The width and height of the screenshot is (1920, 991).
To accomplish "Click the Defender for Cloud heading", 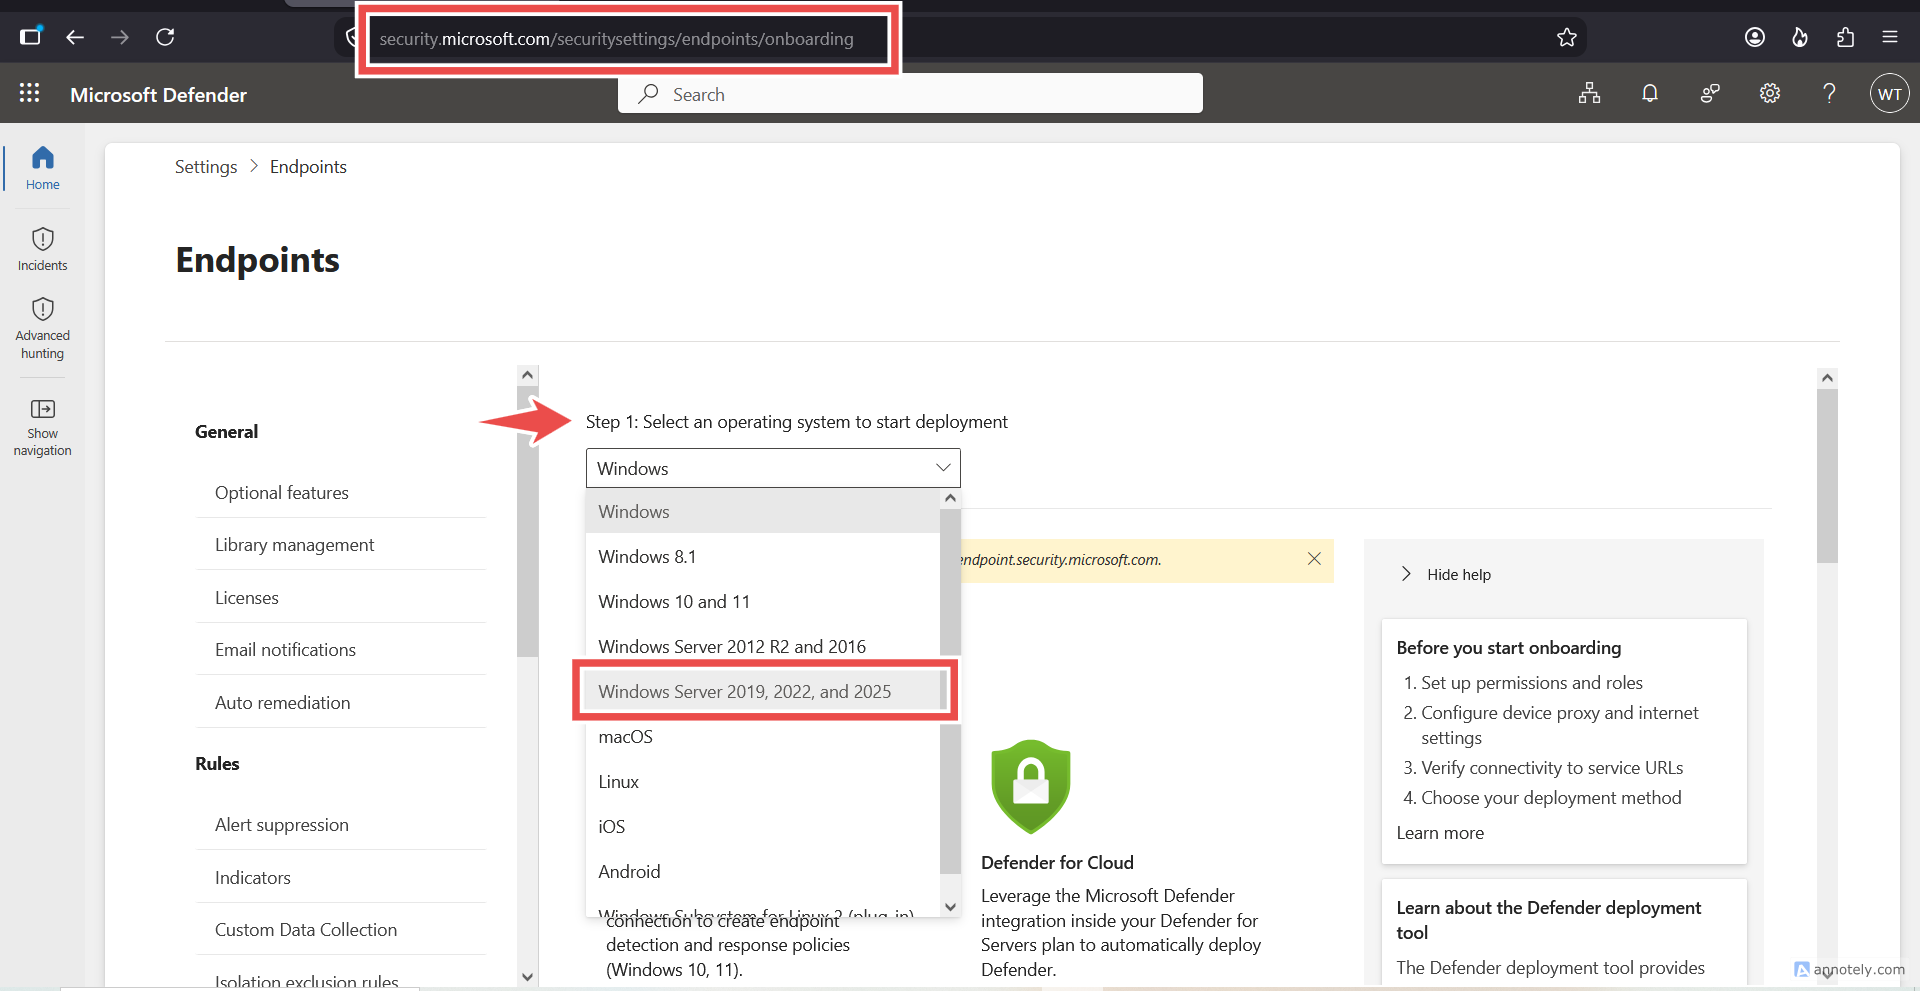I will click(x=1057, y=862).
